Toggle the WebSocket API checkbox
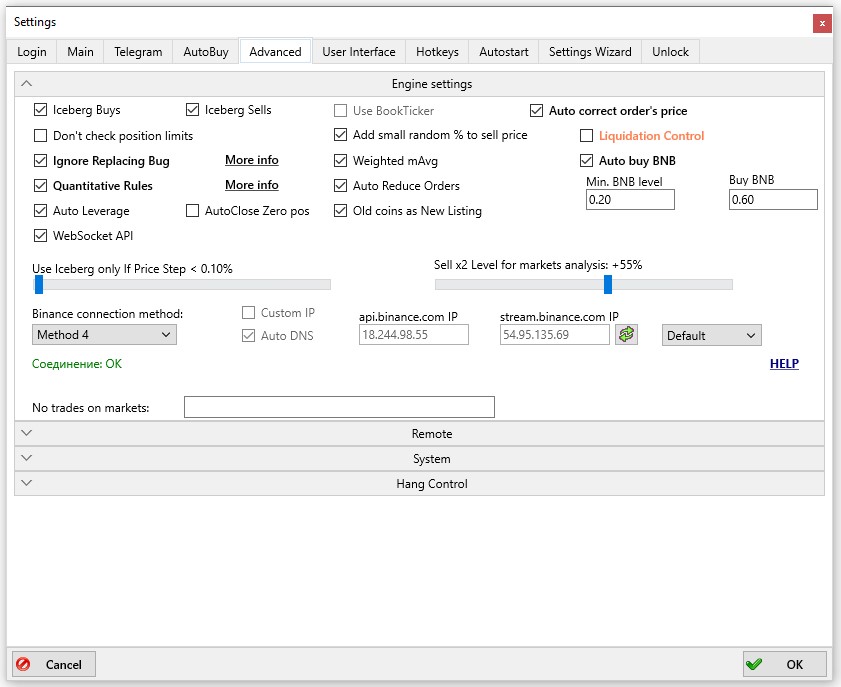Viewport: 841px width, 687px height. [41, 236]
